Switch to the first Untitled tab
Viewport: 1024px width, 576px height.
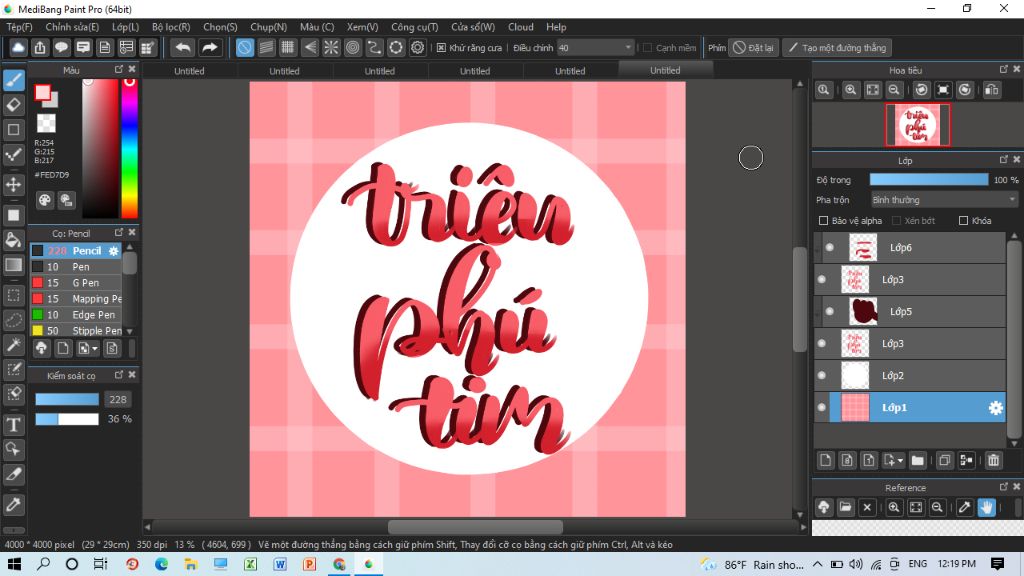(189, 71)
